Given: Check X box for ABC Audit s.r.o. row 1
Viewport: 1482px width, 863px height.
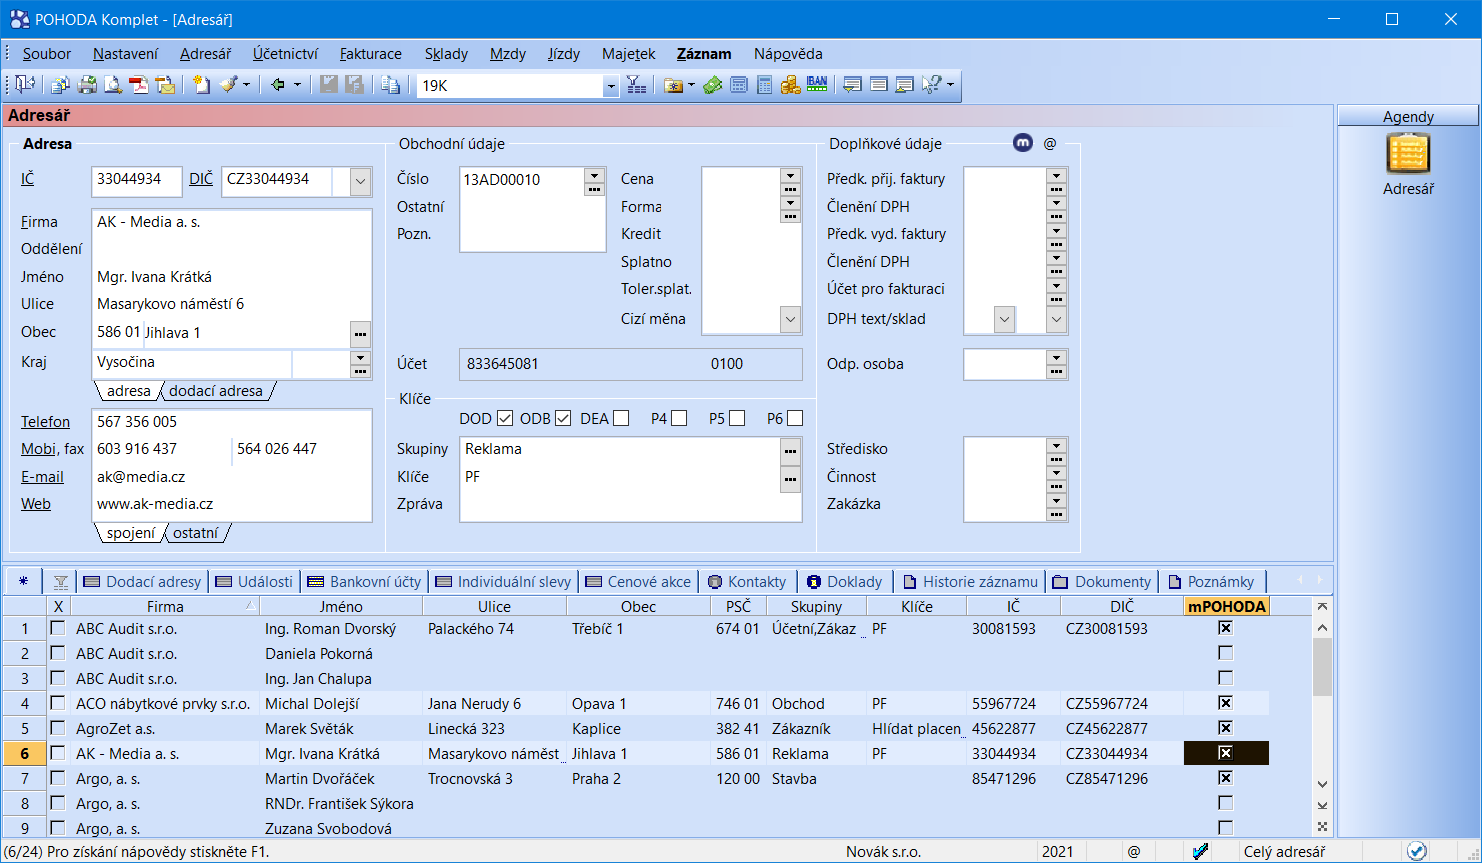Looking at the screenshot, I should tap(58, 628).
